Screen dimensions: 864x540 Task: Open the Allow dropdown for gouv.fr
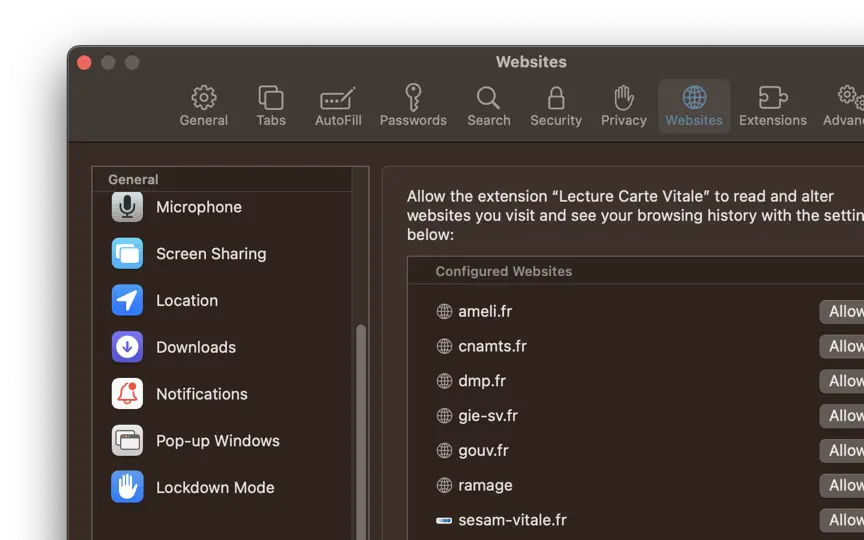coord(841,450)
